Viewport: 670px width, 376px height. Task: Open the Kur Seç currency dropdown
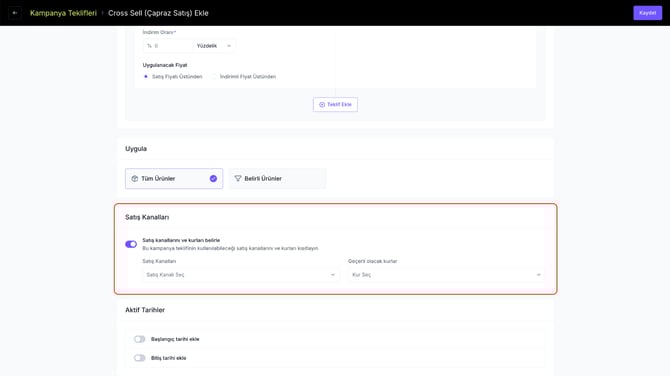447,275
